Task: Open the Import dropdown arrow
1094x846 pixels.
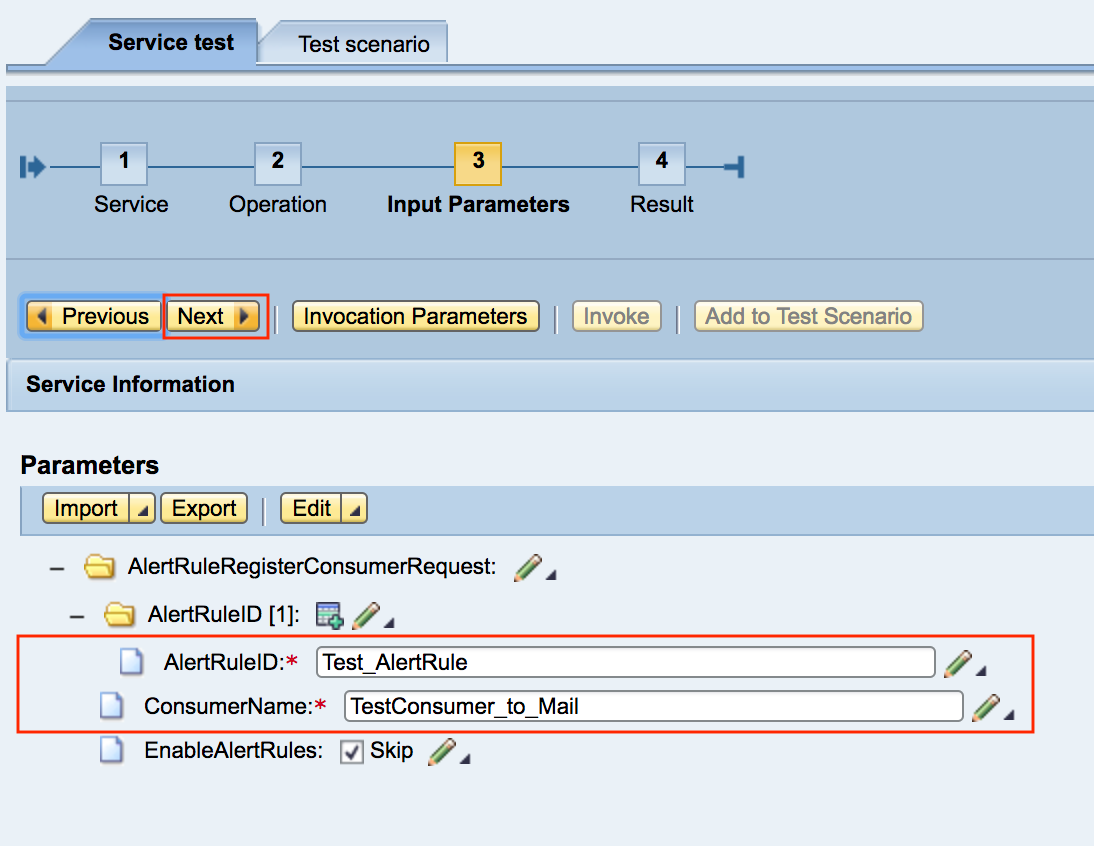Action: click(x=142, y=508)
